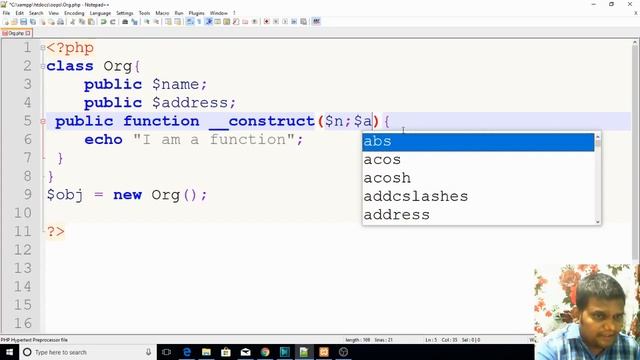The width and height of the screenshot is (640, 360).
Task: Open Task View from the taskbar
Action: point(166,352)
